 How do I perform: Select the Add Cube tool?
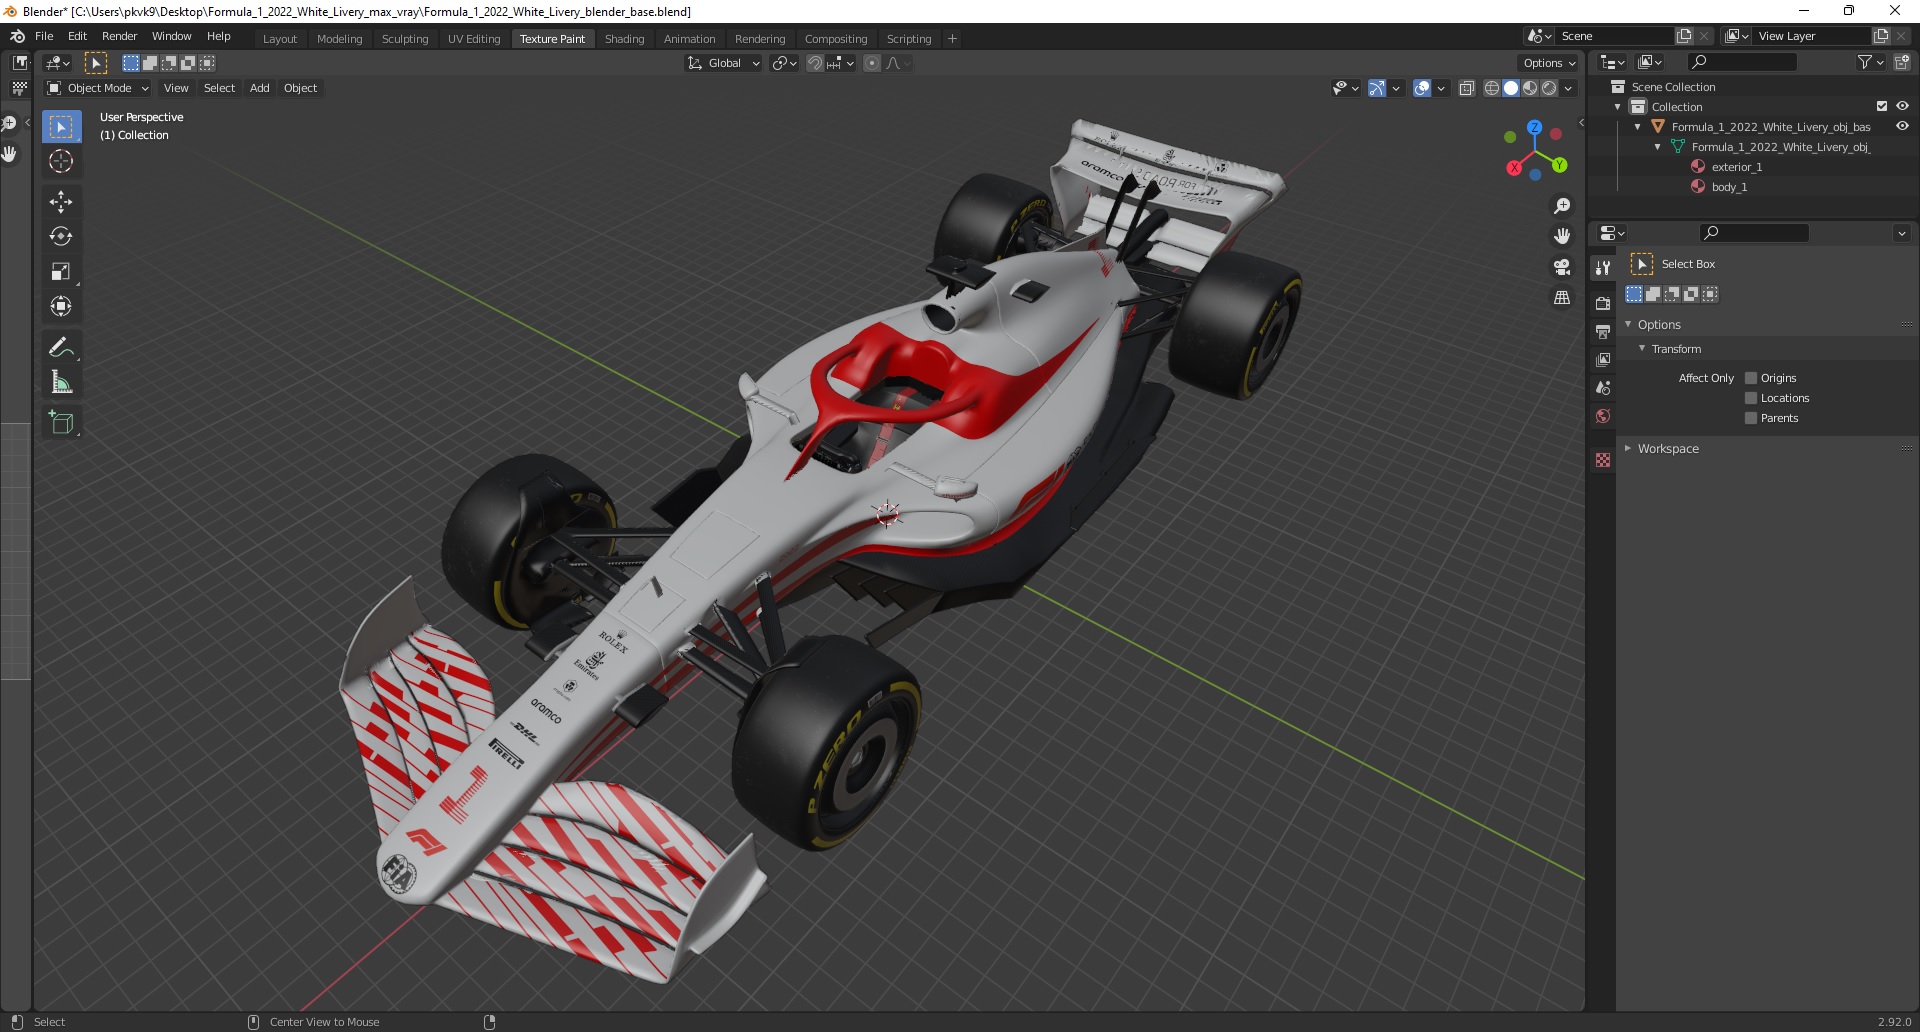coord(61,422)
